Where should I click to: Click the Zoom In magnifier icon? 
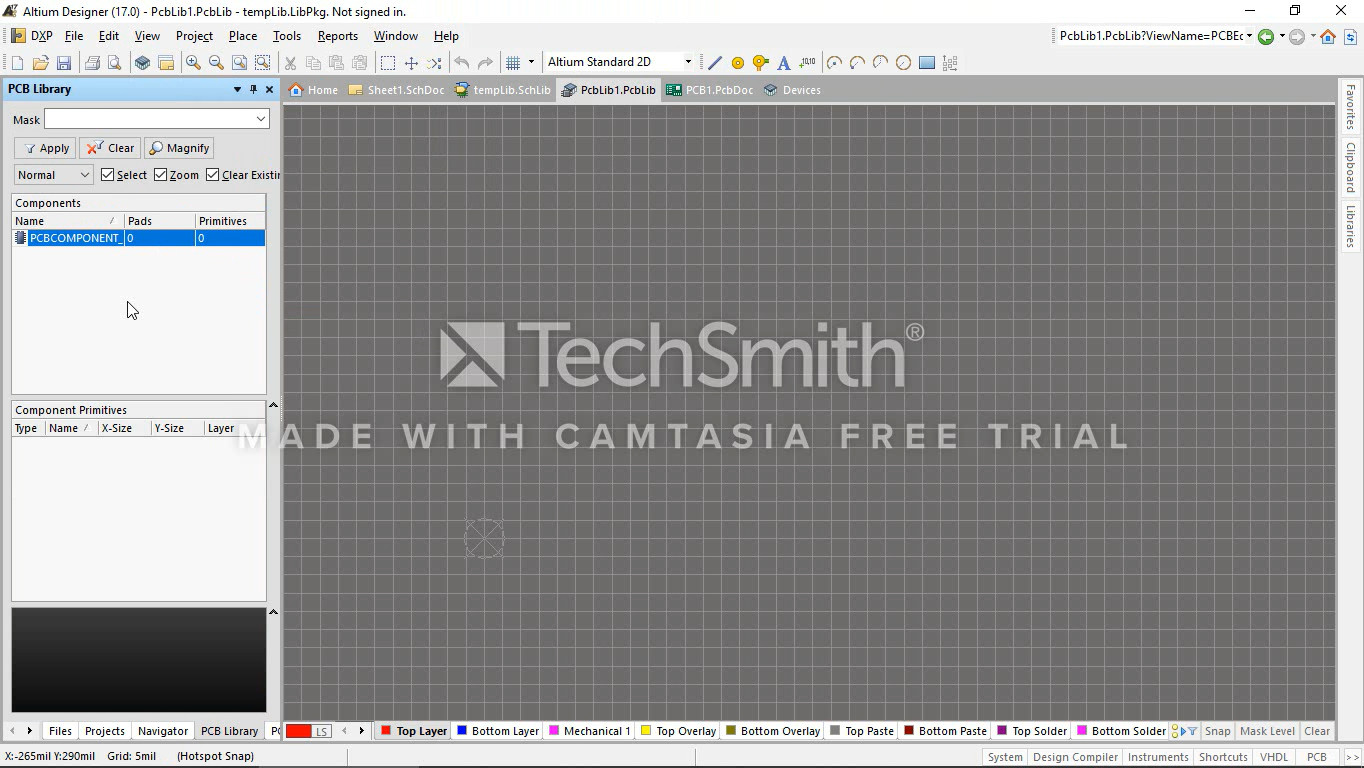(x=193, y=63)
